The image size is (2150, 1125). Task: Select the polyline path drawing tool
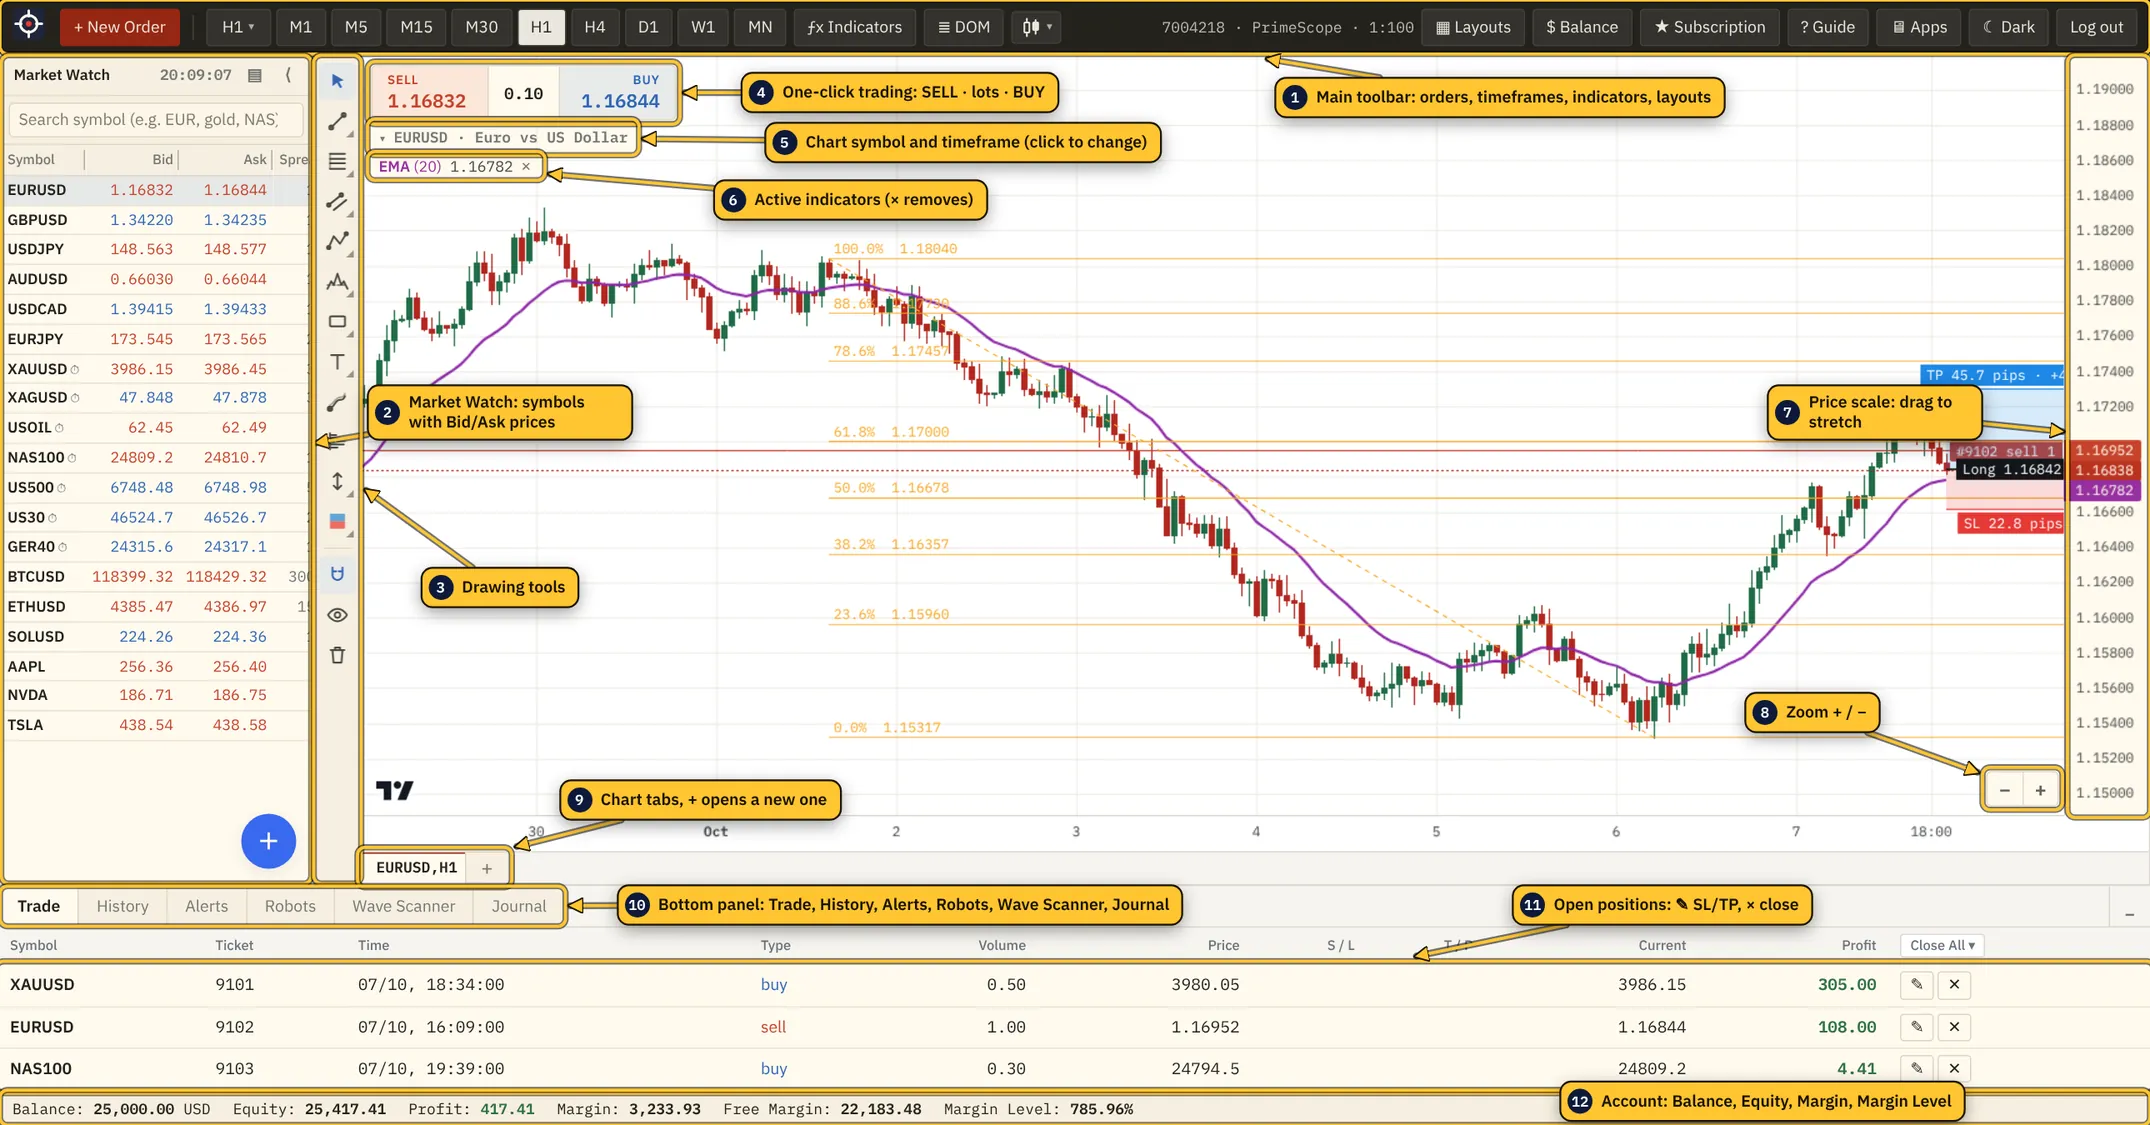(x=337, y=241)
